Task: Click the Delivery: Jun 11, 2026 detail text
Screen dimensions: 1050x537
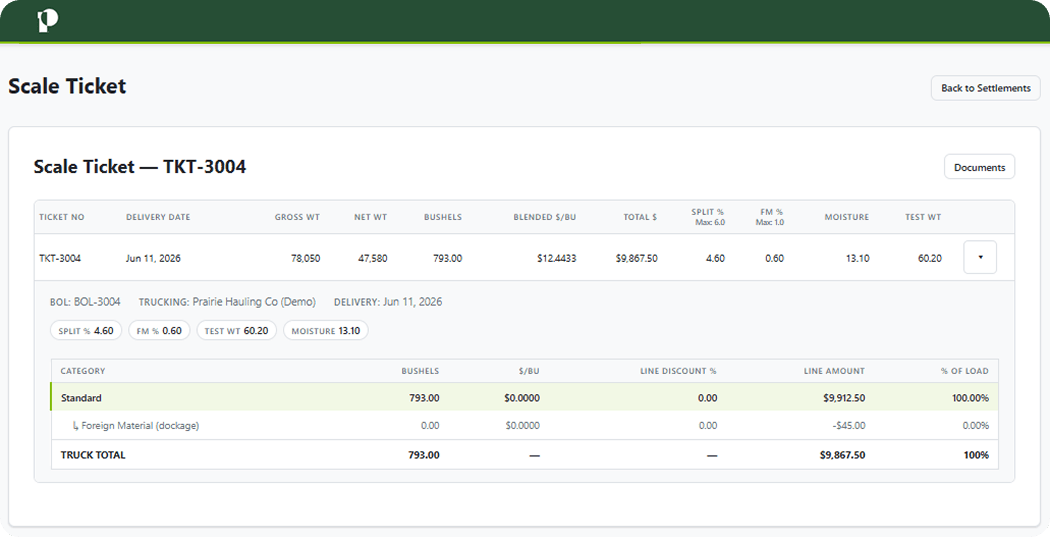Action: (388, 302)
